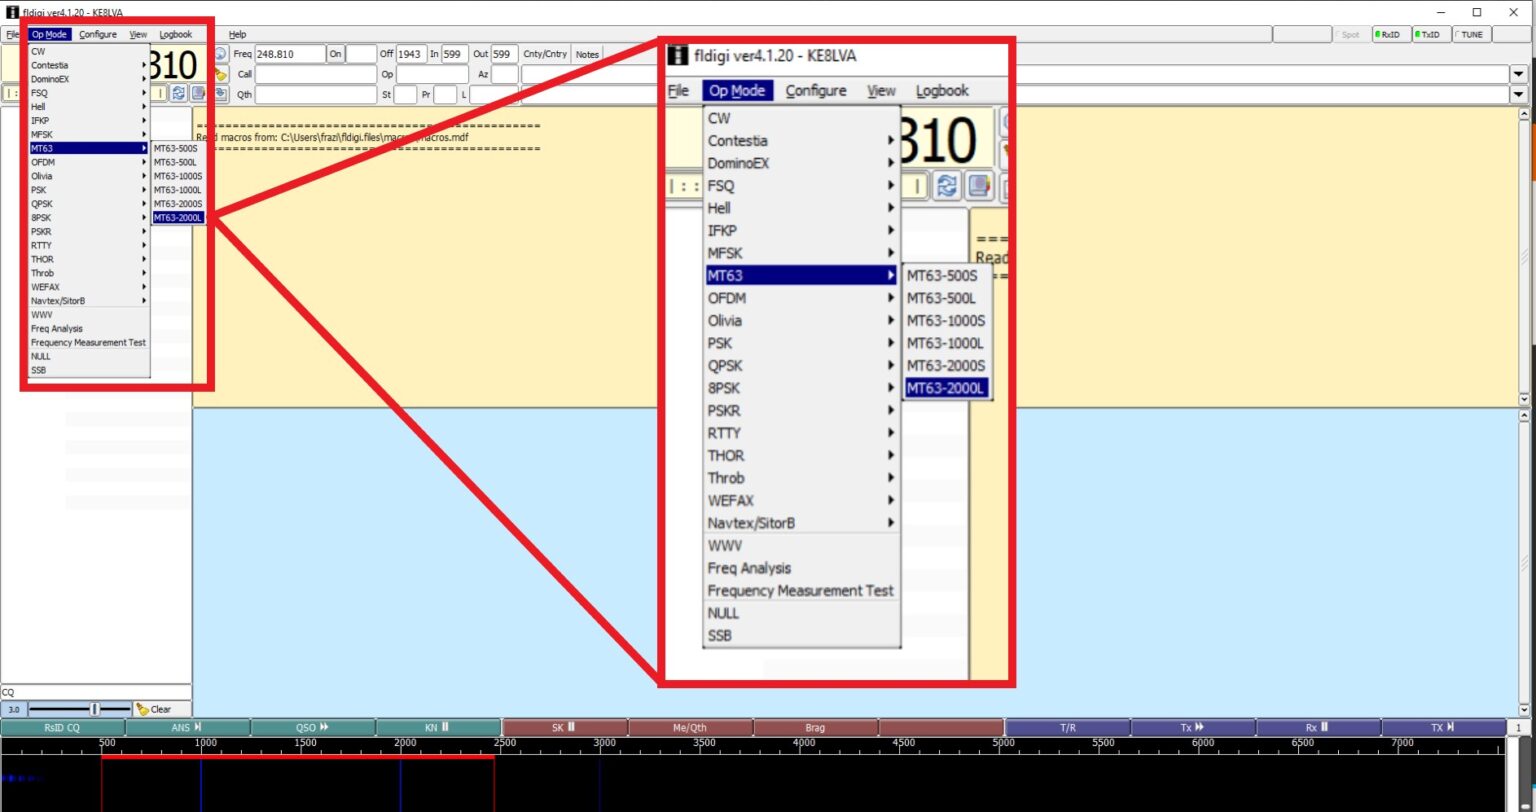Screen dimensions: 1536x812
Task: Toggle the RxID reception indicator
Action: click(x=1389, y=34)
